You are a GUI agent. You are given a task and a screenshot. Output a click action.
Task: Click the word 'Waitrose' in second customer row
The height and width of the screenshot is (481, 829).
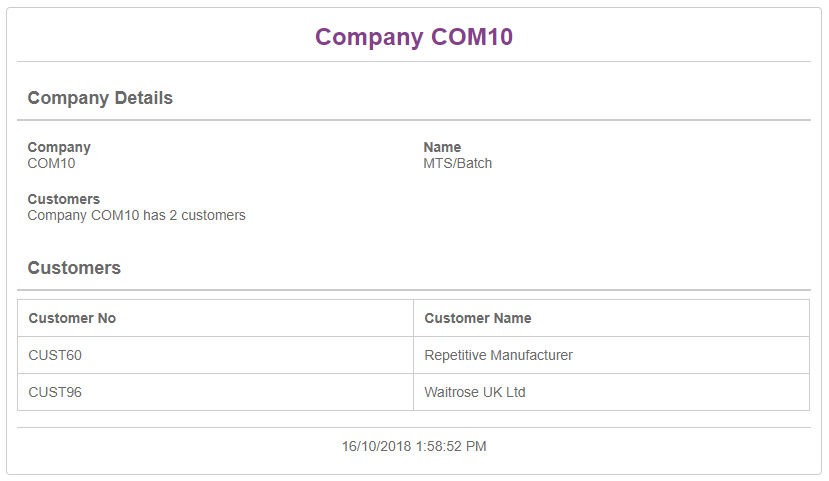coord(451,392)
